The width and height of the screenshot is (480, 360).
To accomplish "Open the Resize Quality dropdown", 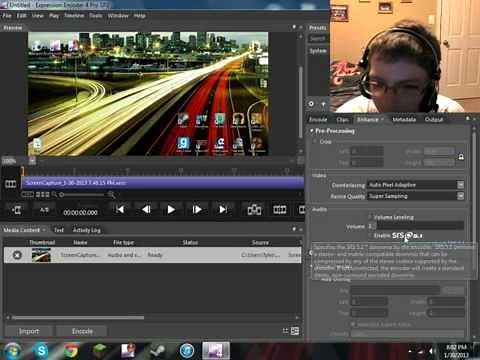I will tap(461, 196).
